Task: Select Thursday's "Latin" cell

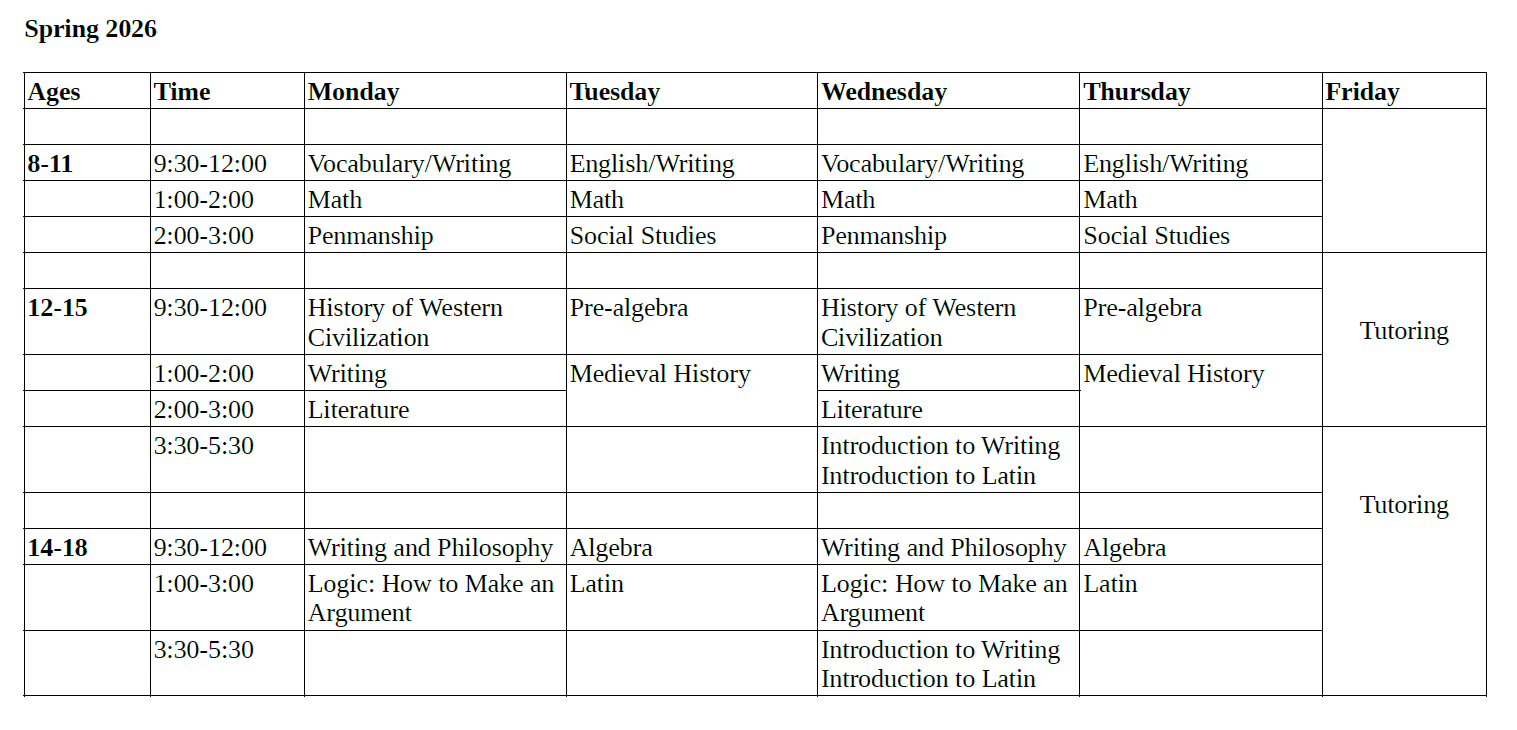Action: [x=1110, y=584]
